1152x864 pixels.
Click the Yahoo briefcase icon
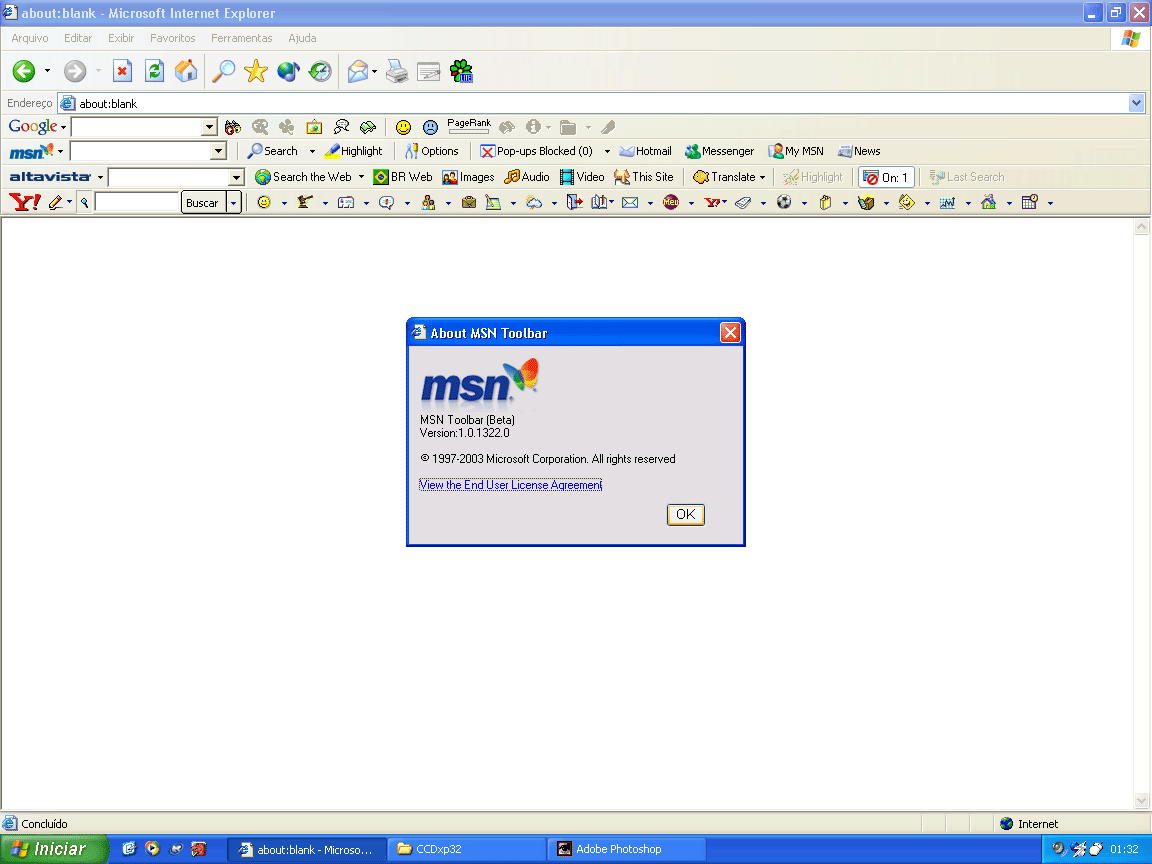point(469,202)
